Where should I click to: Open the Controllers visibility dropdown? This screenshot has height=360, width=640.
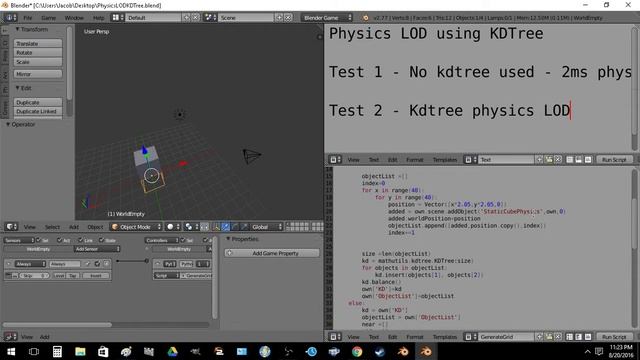162,240
